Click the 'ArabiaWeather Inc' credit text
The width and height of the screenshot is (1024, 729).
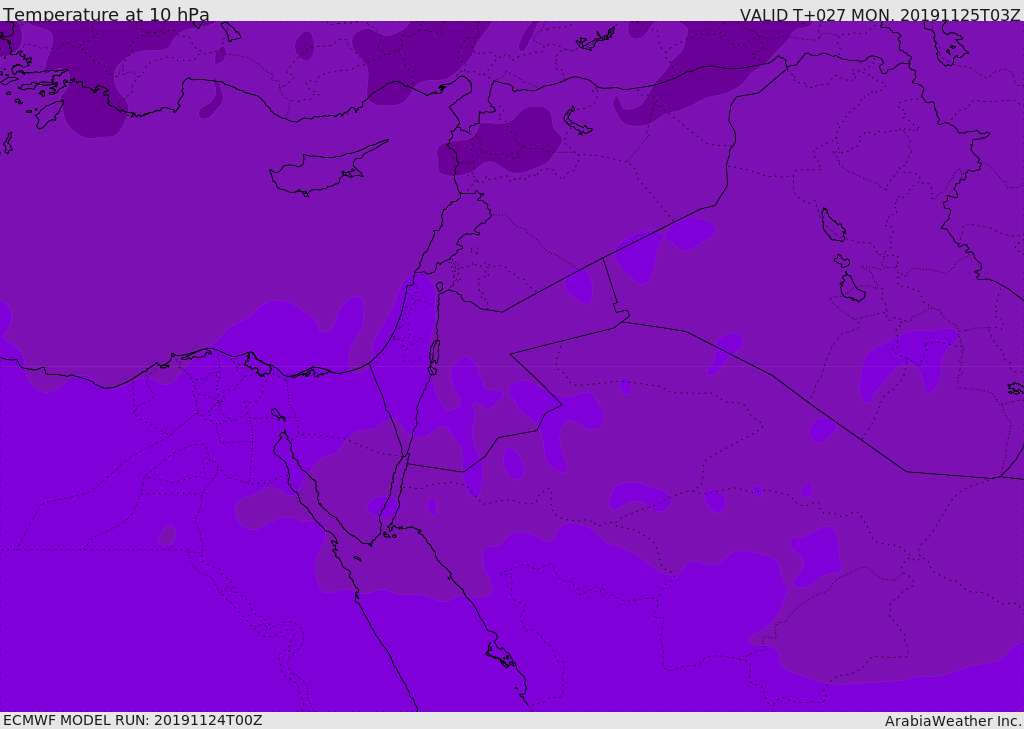point(953,721)
